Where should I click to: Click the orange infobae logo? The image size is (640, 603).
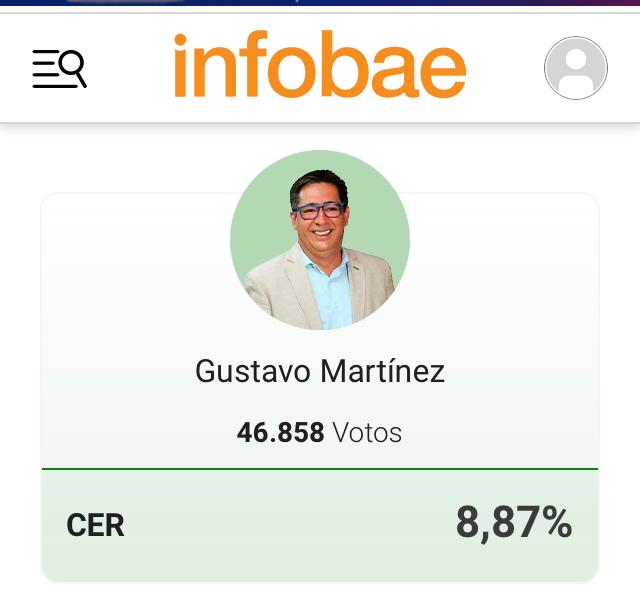tap(320, 67)
